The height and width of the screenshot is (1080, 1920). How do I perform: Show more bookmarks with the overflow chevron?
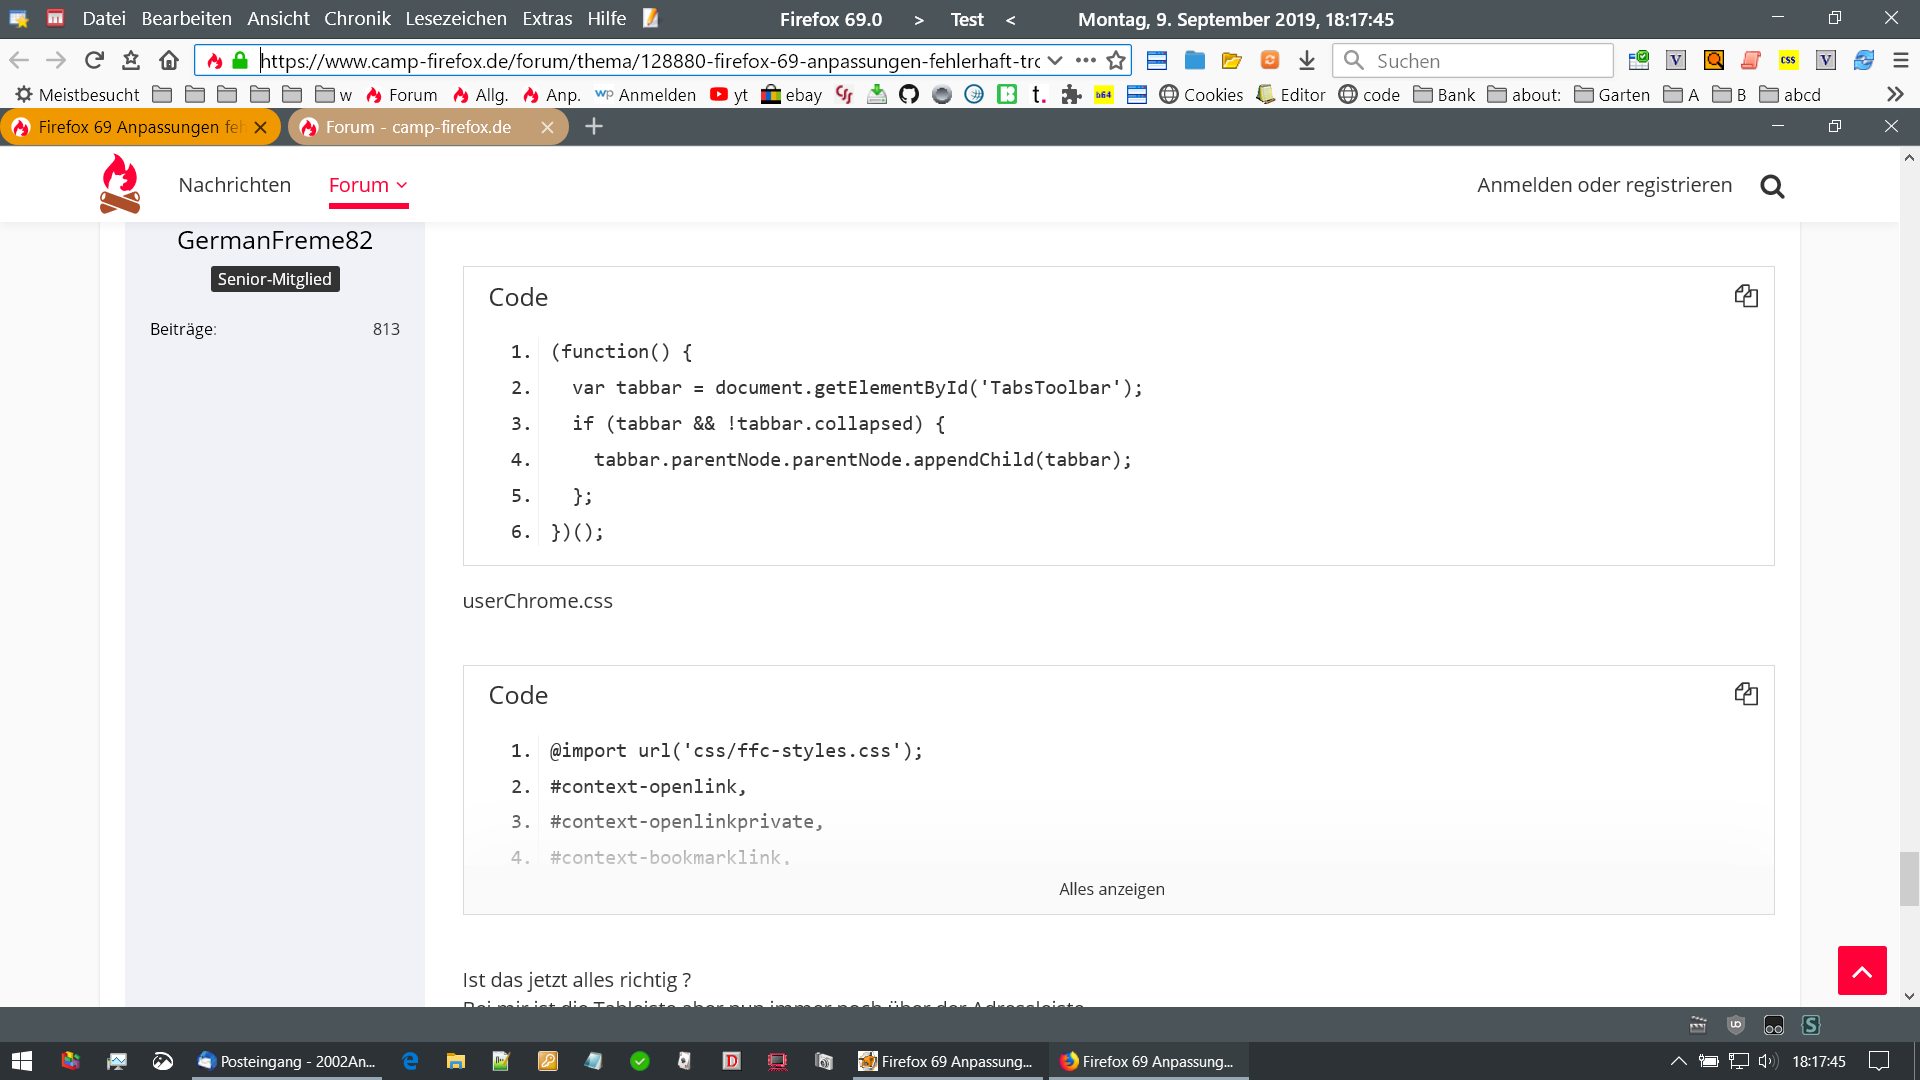point(1895,95)
